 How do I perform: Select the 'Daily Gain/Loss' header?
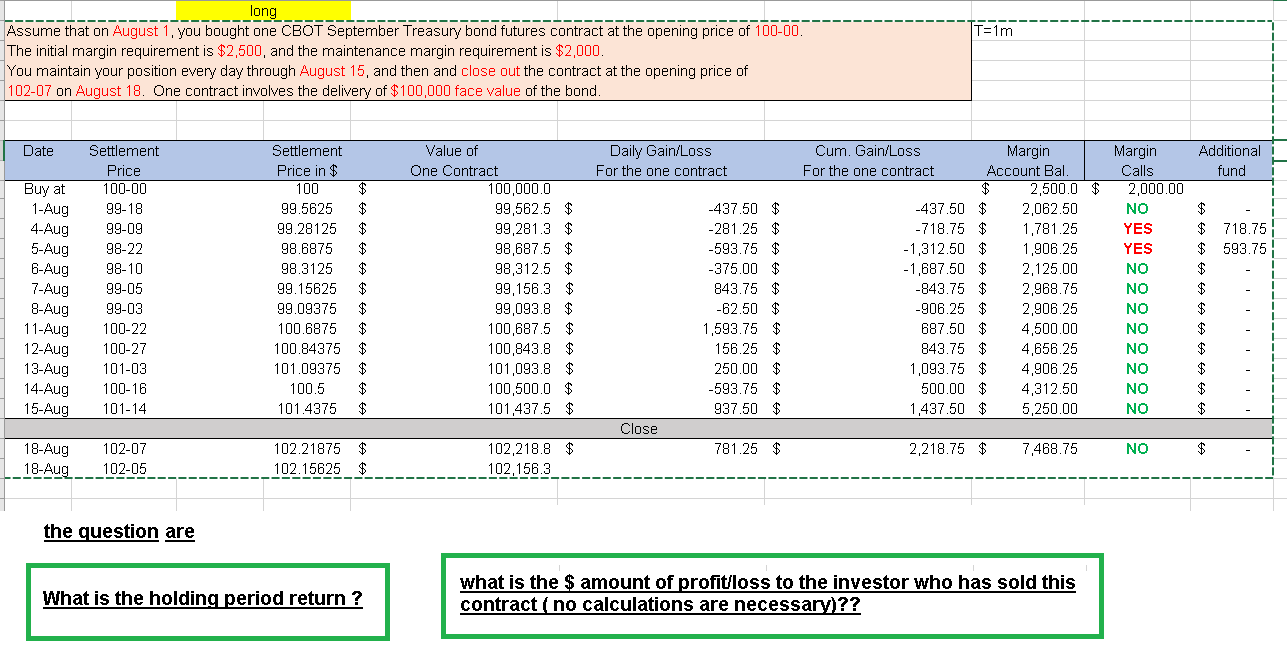point(661,161)
